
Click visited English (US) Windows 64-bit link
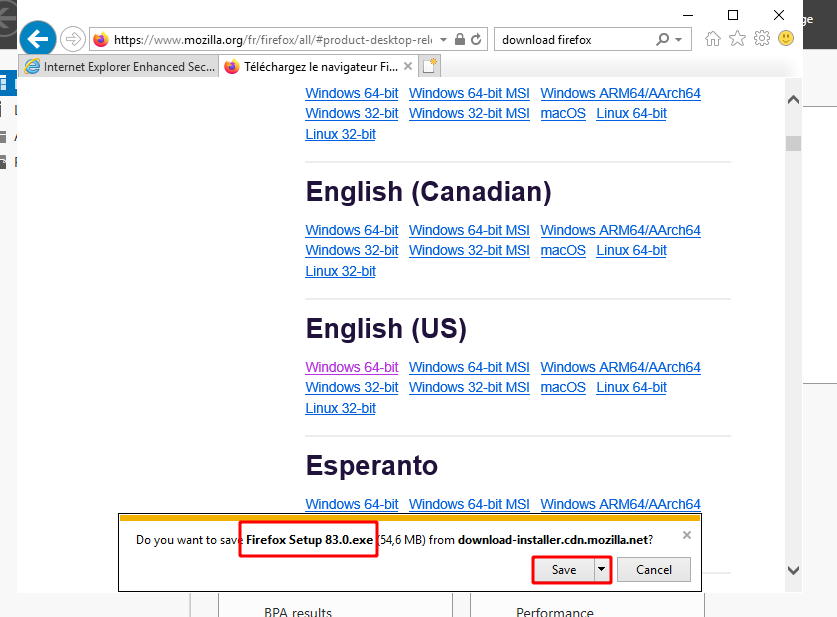pos(352,367)
